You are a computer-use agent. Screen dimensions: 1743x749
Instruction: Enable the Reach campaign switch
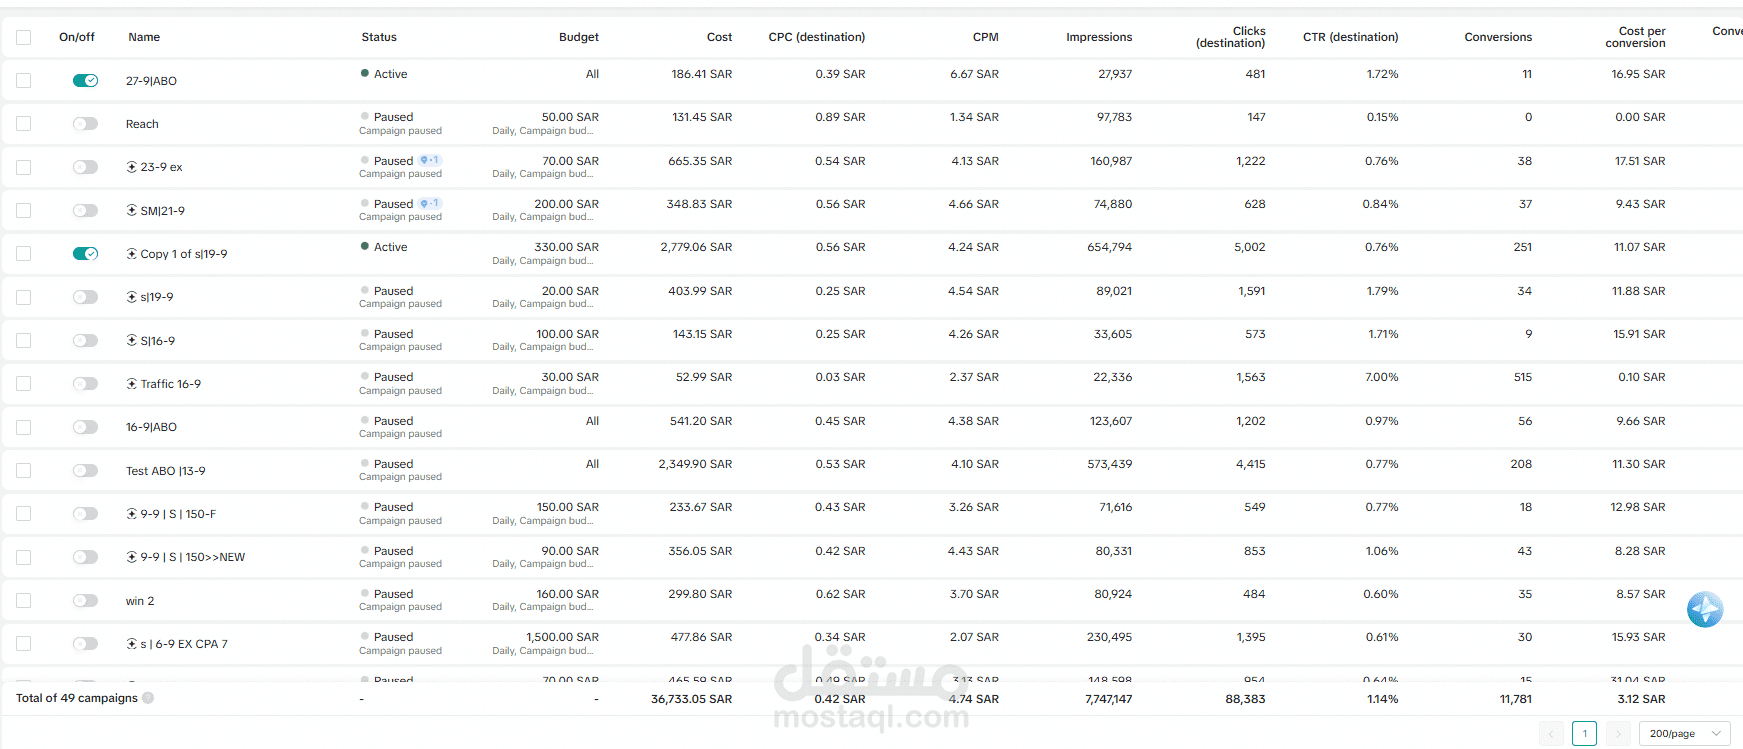[x=85, y=124]
